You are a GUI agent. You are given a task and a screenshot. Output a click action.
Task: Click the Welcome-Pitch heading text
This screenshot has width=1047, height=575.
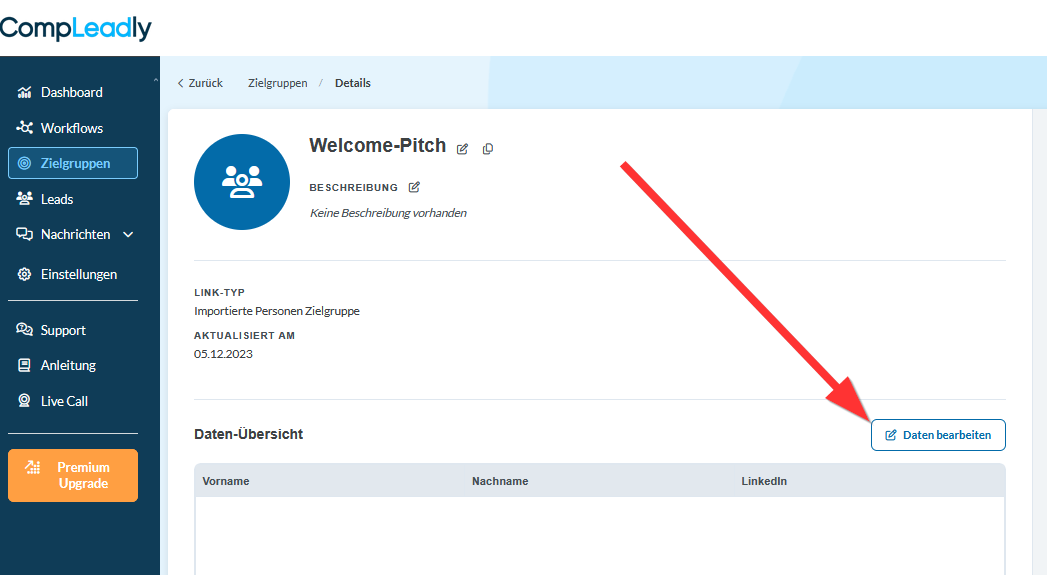click(377, 145)
